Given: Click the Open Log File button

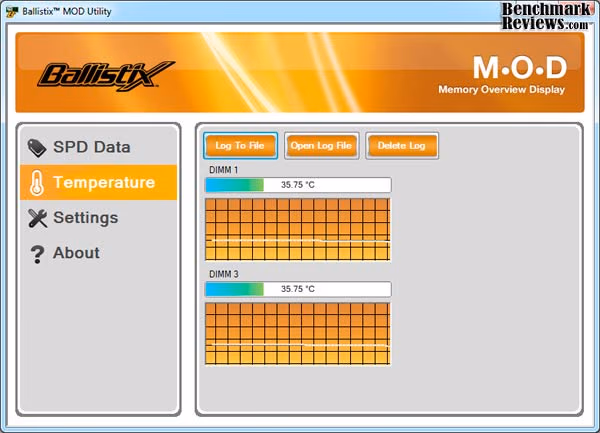Looking at the screenshot, I should (321, 146).
